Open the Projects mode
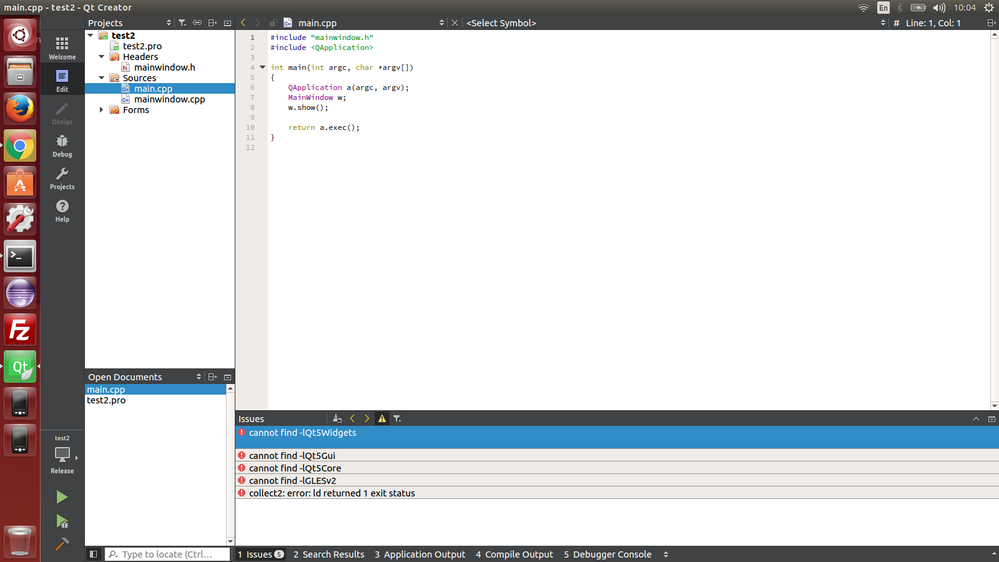 (62, 178)
